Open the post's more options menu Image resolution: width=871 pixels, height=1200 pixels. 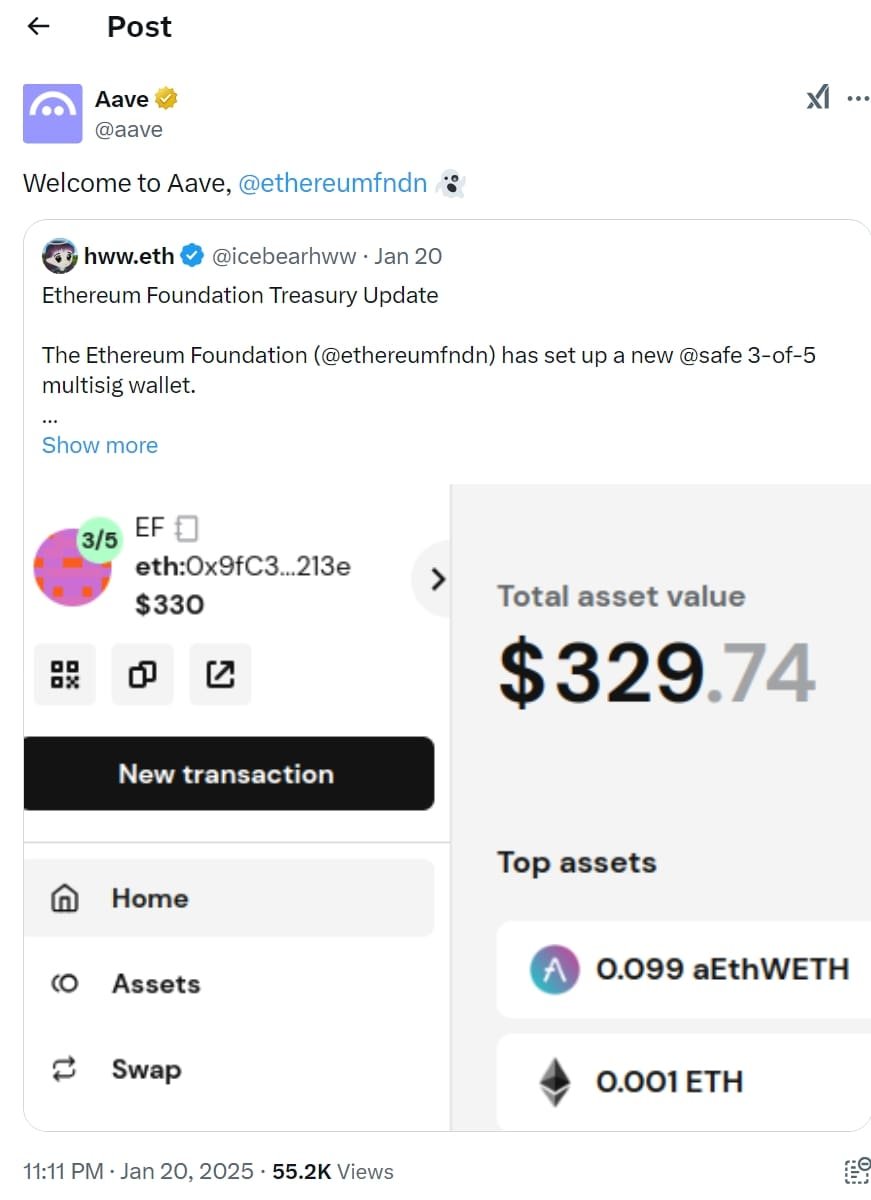[858, 97]
